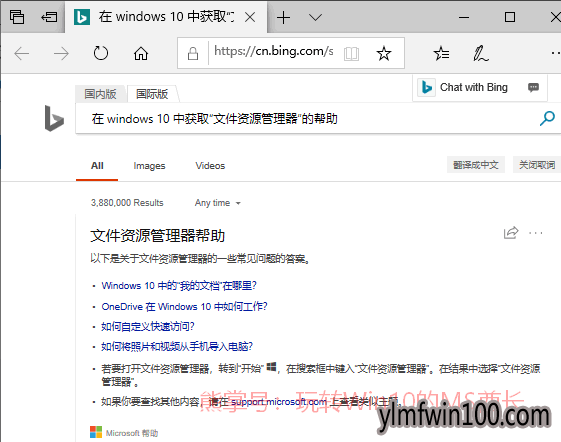Set these tabs aside icon
This screenshot has height=442, width=561.
point(49,17)
